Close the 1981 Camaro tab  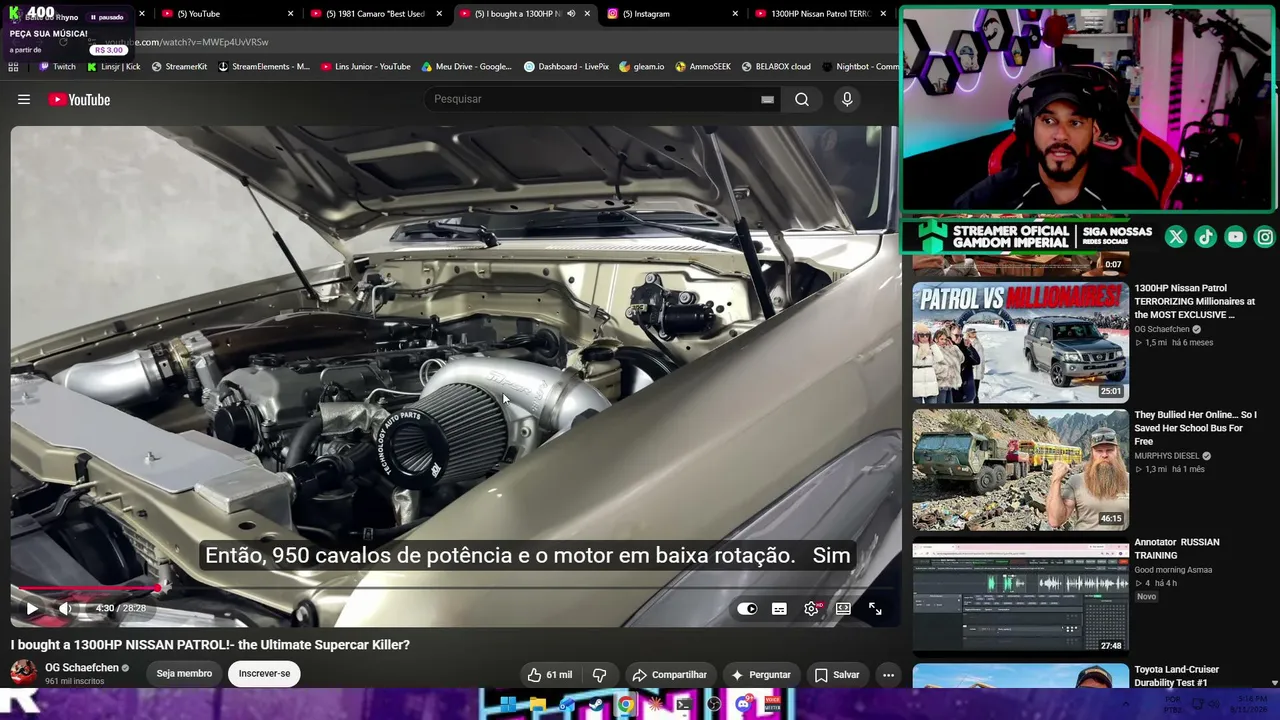(x=439, y=14)
